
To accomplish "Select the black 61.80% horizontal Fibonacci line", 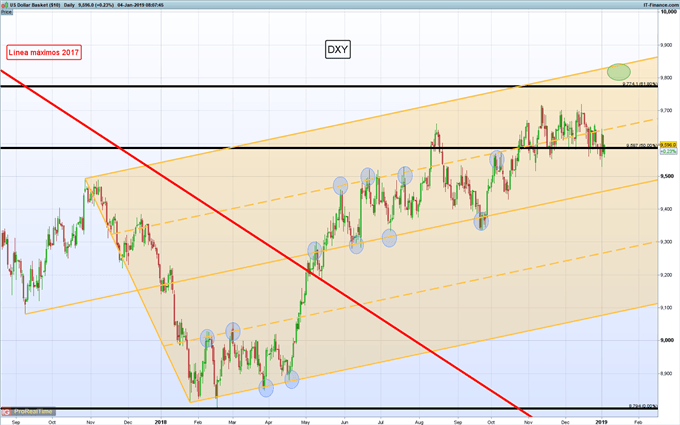I will 329,87.
